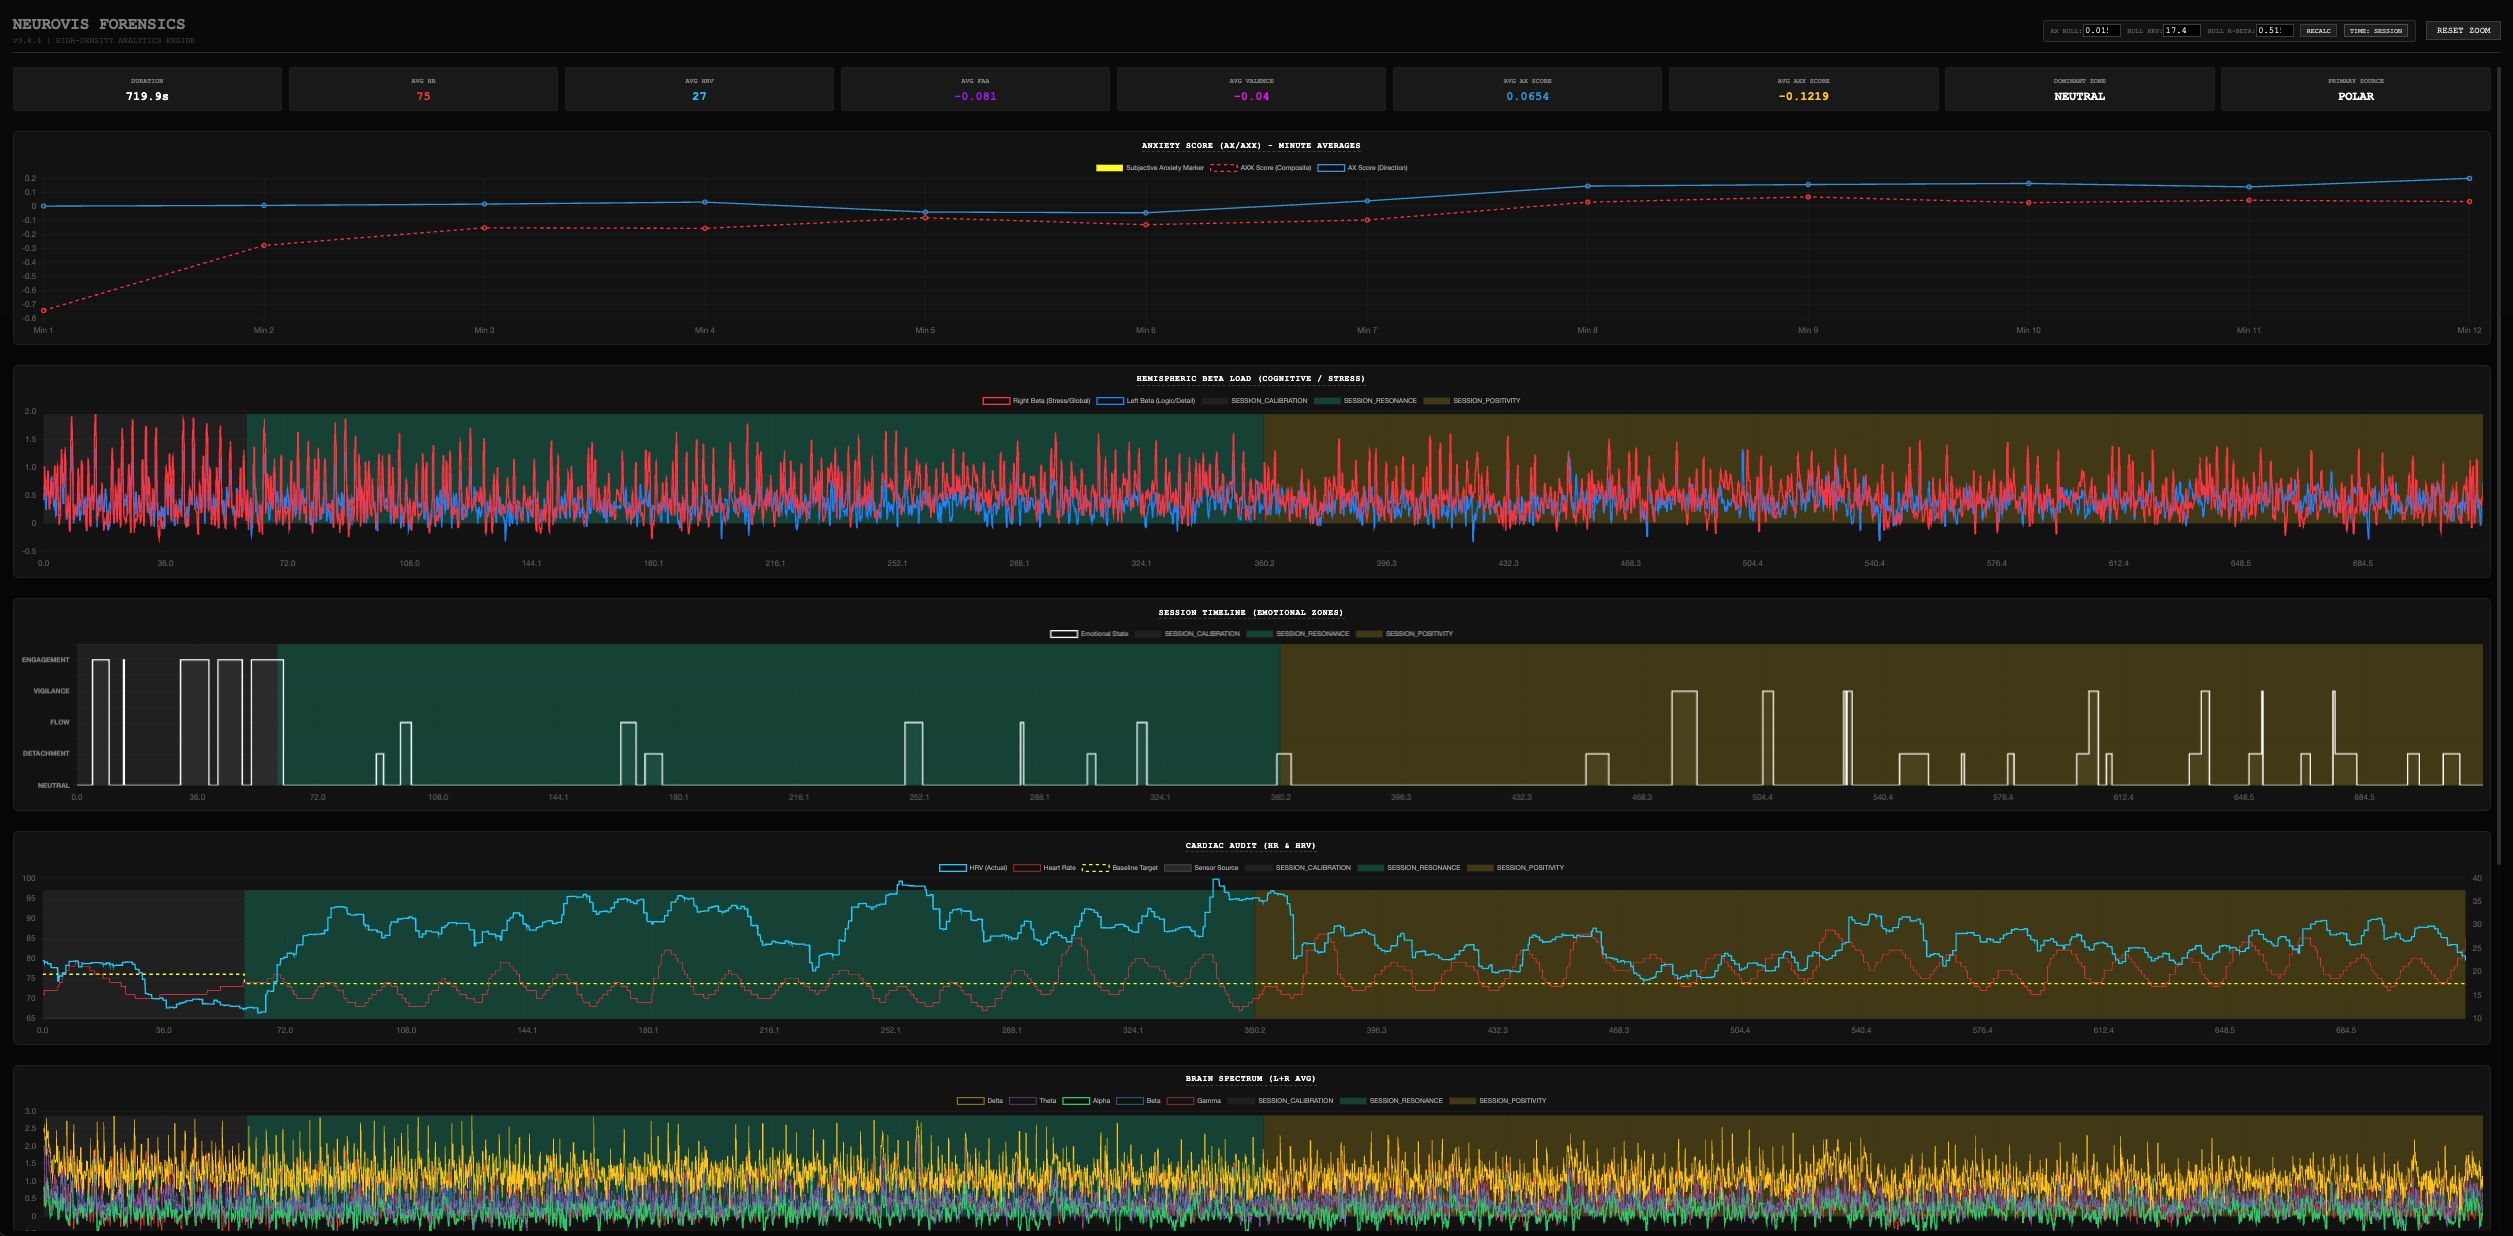Focus the AX Null input field
The width and height of the screenshot is (2513, 1236).
pyautogui.click(x=2101, y=31)
